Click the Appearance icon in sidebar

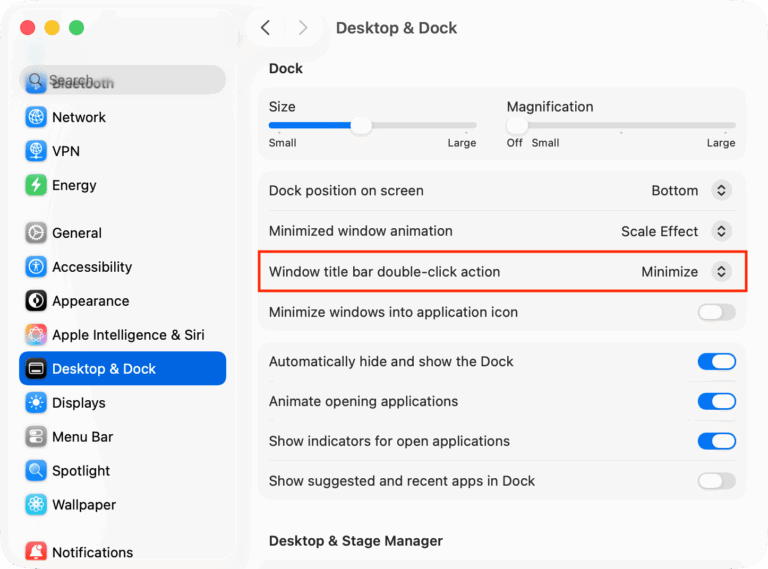[x=36, y=301]
